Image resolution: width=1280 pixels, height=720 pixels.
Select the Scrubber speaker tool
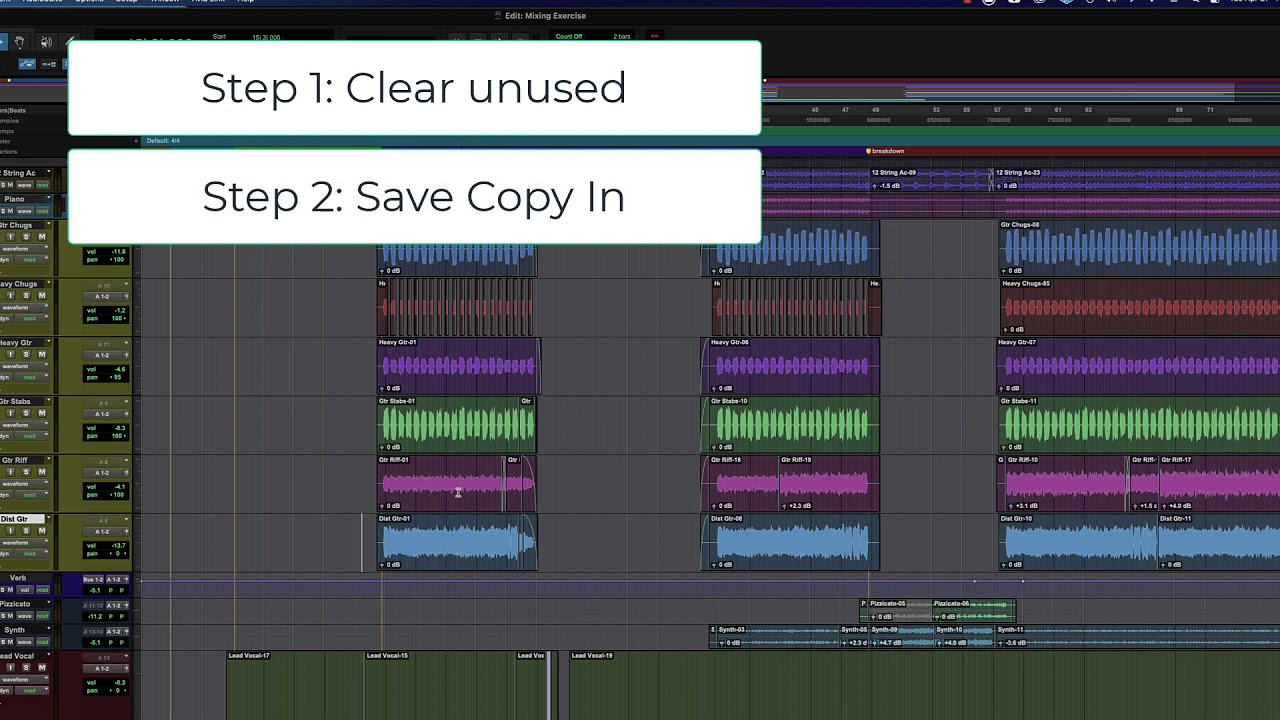[x=46, y=42]
